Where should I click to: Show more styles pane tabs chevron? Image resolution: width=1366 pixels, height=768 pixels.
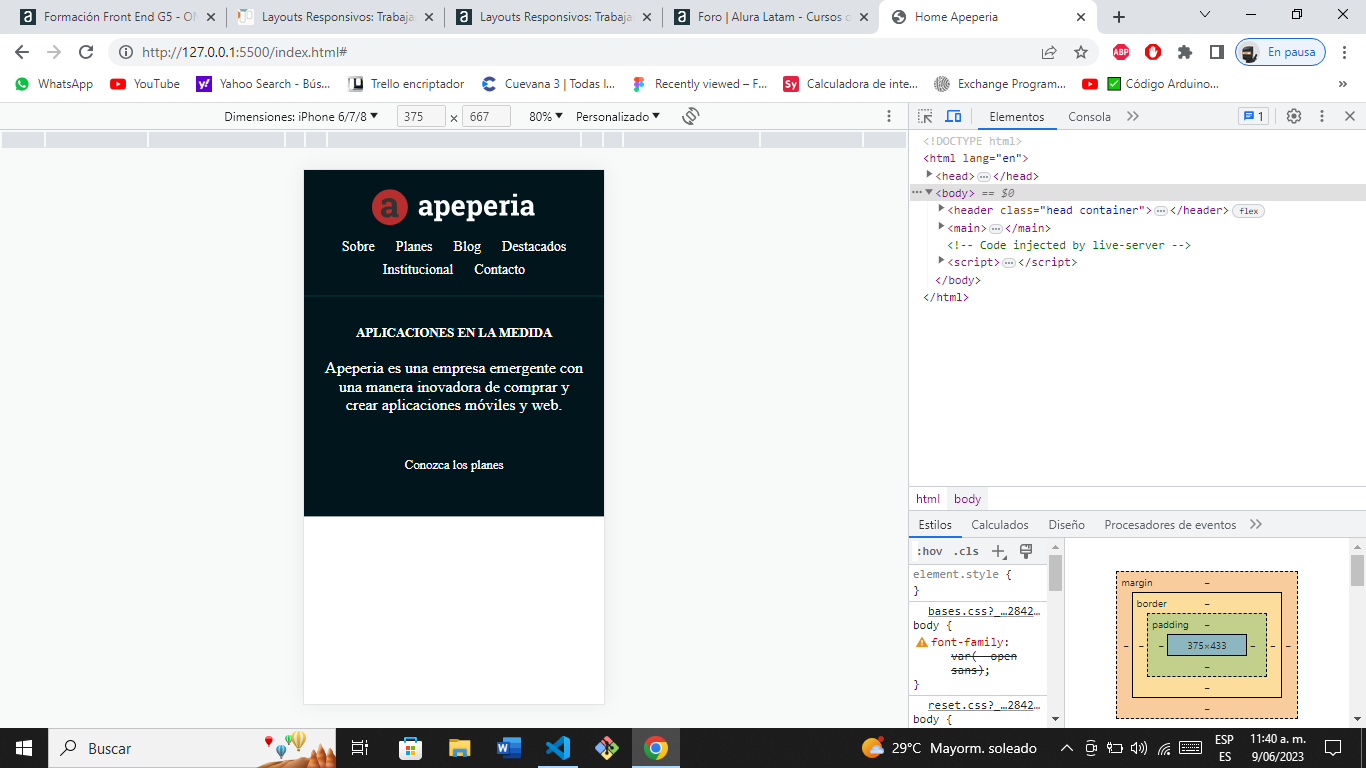point(1256,525)
